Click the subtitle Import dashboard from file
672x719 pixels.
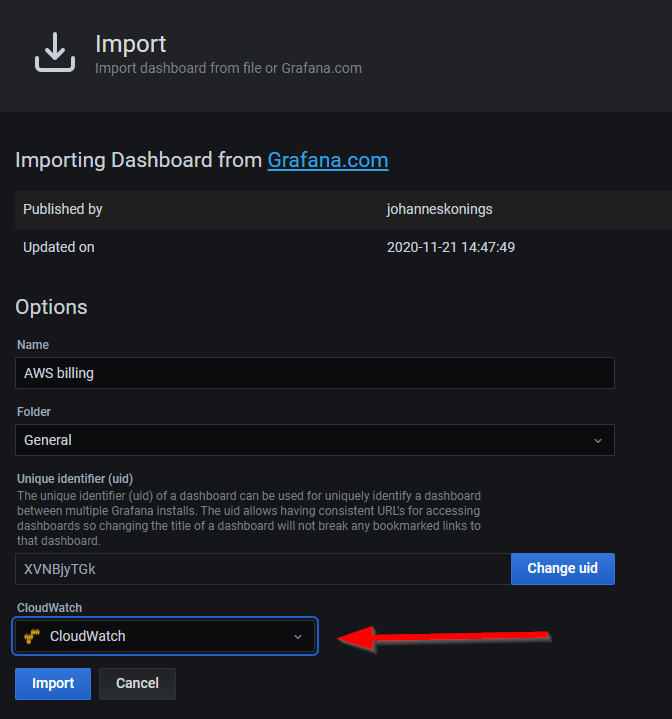(x=228, y=68)
